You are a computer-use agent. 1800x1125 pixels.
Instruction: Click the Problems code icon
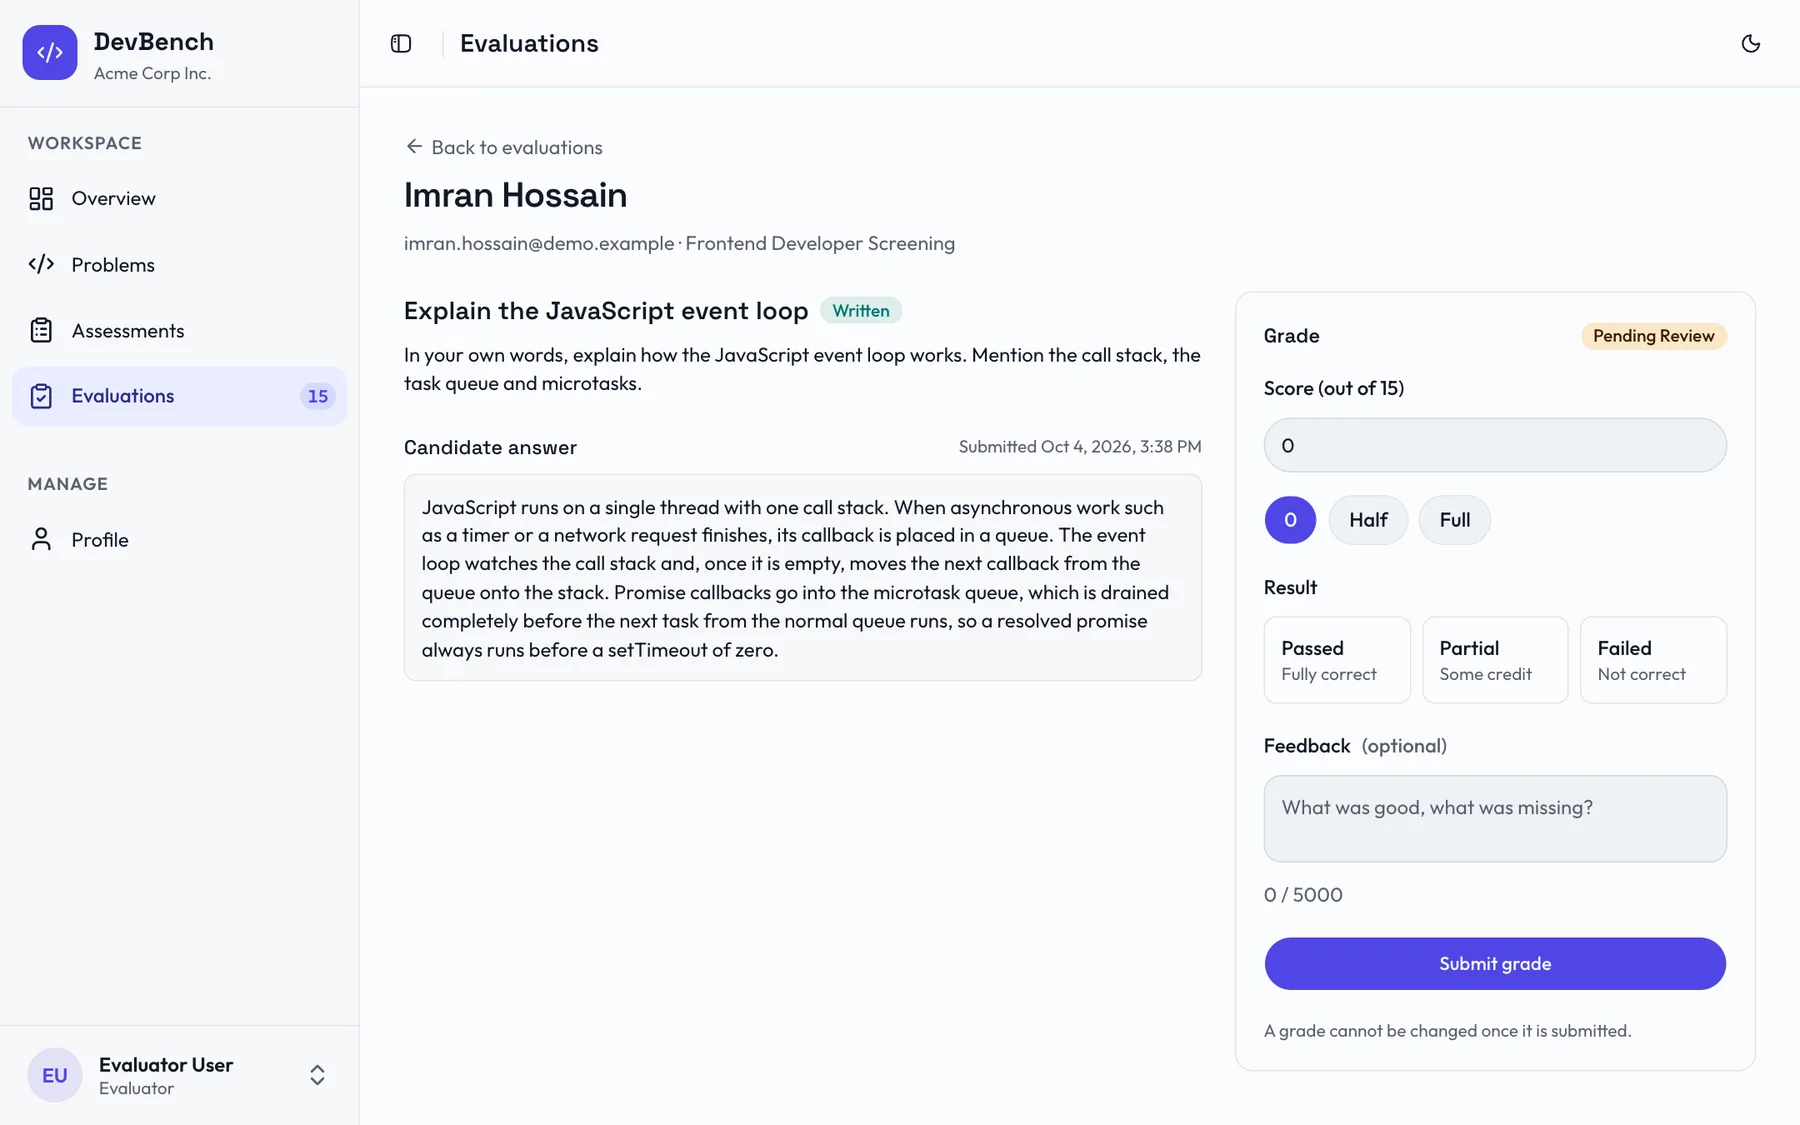41,265
